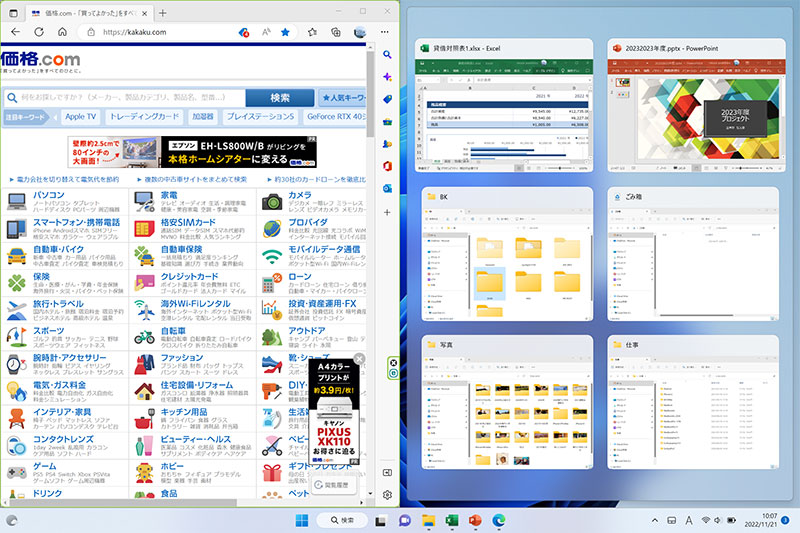The image size is (800, 533).
Task: Select the ごみ箱 window thumbnail
Action: coord(693,254)
